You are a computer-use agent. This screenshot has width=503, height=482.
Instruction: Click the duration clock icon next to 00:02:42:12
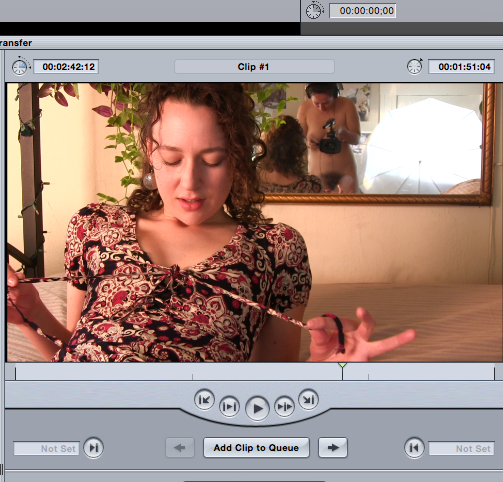point(20,66)
